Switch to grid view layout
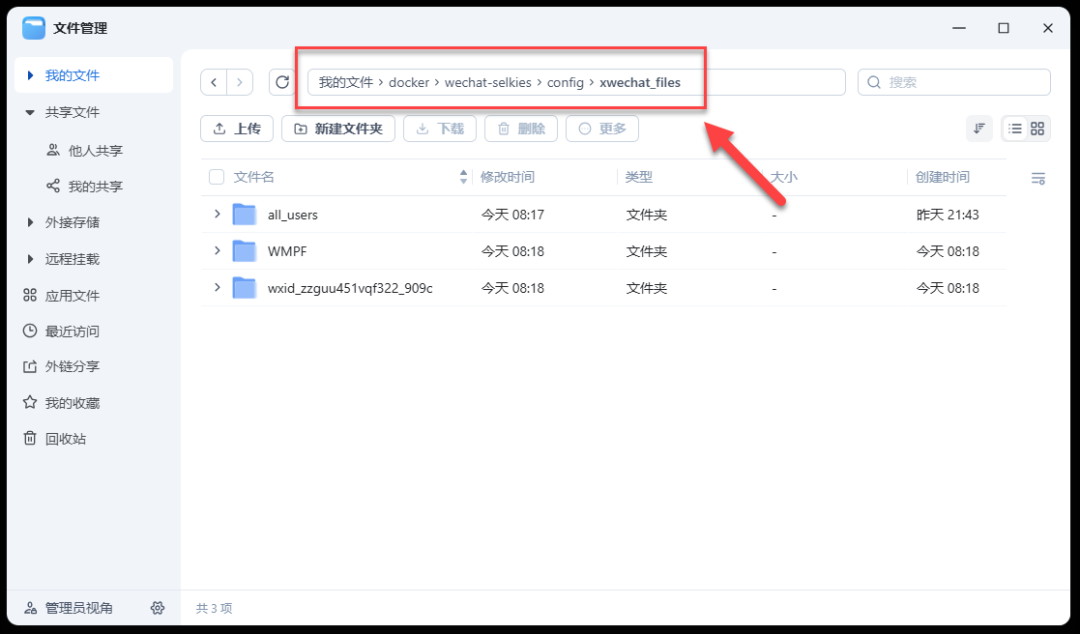Viewport: 1080px width, 634px height. coord(1036,128)
